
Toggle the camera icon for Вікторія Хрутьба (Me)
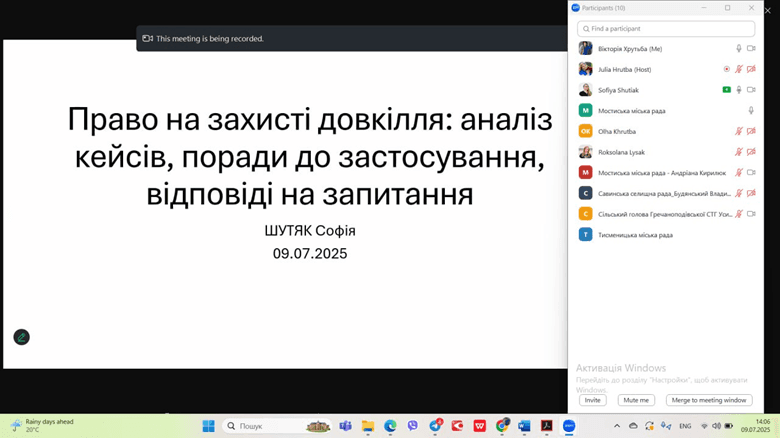pyautogui.click(x=751, y=48)
